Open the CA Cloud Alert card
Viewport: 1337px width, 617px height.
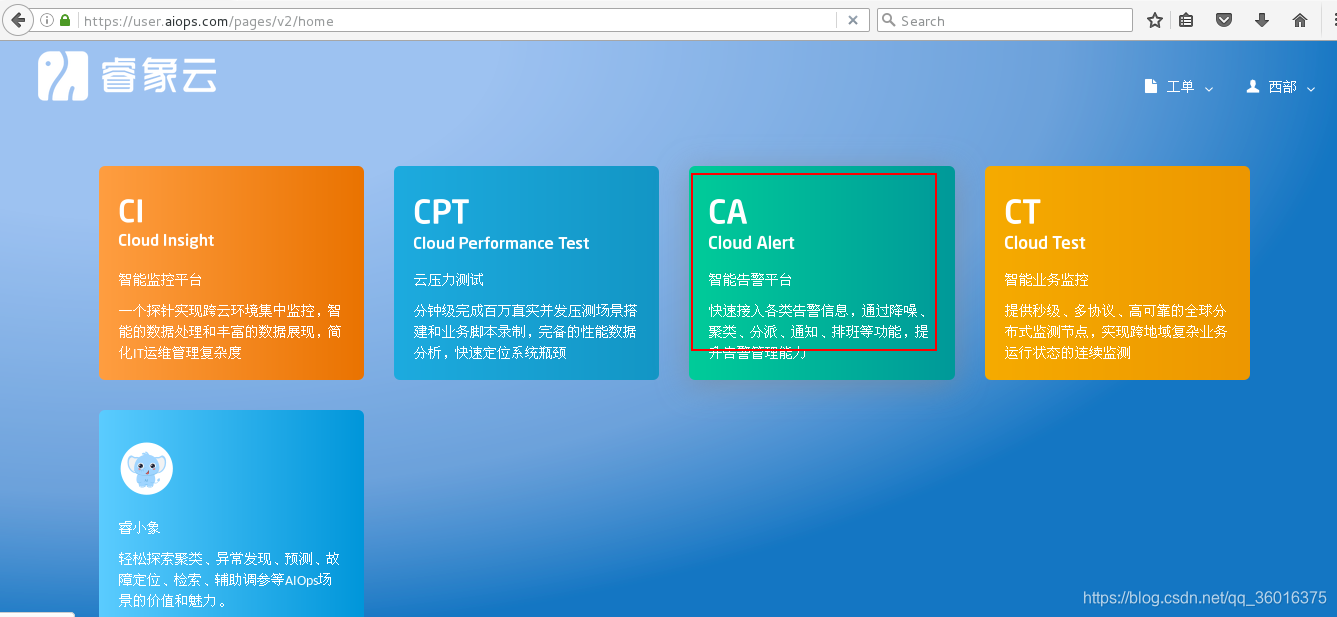[x=822, y=273]
